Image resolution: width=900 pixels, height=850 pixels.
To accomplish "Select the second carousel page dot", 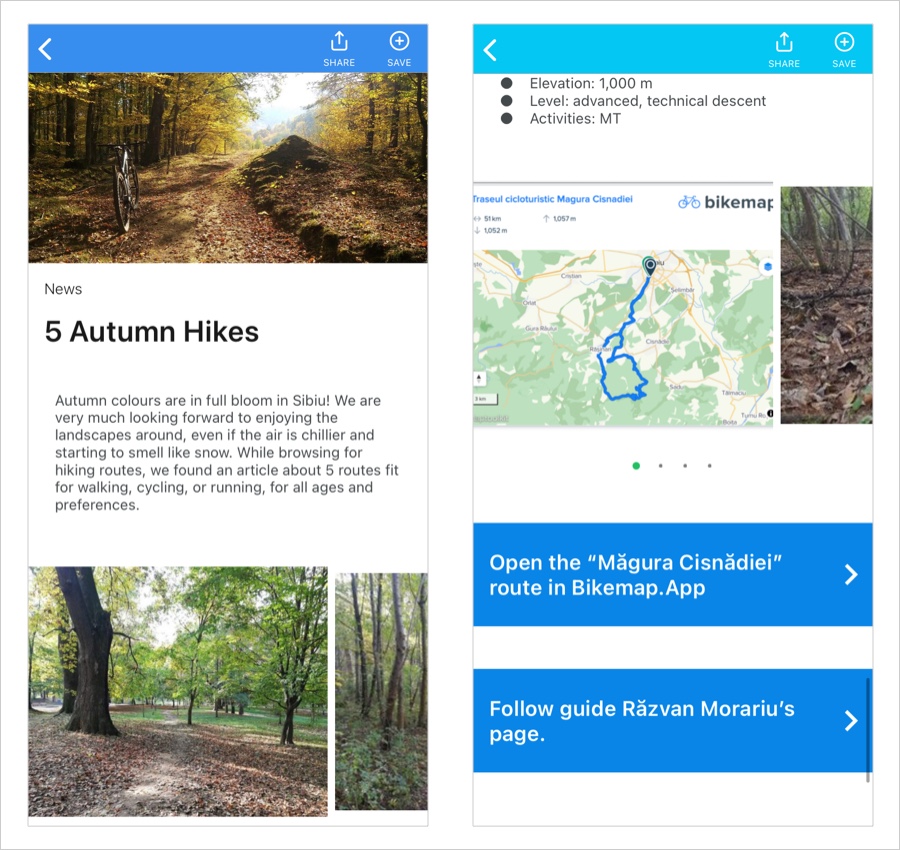I will (661, 465).
